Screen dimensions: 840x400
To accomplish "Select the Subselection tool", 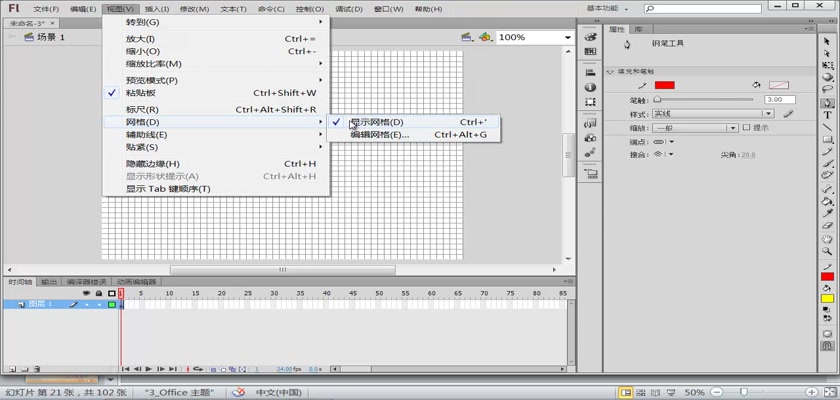I will pos(827,54).
